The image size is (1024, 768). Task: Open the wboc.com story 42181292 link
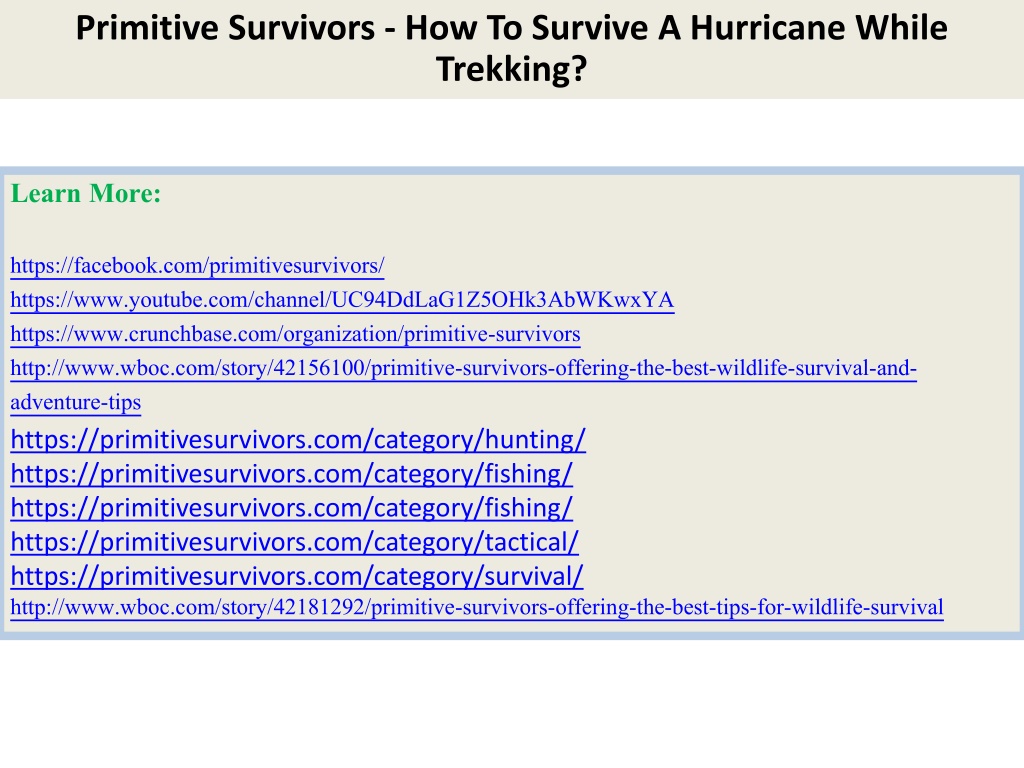pyautogui.click(x=477, y=607)
